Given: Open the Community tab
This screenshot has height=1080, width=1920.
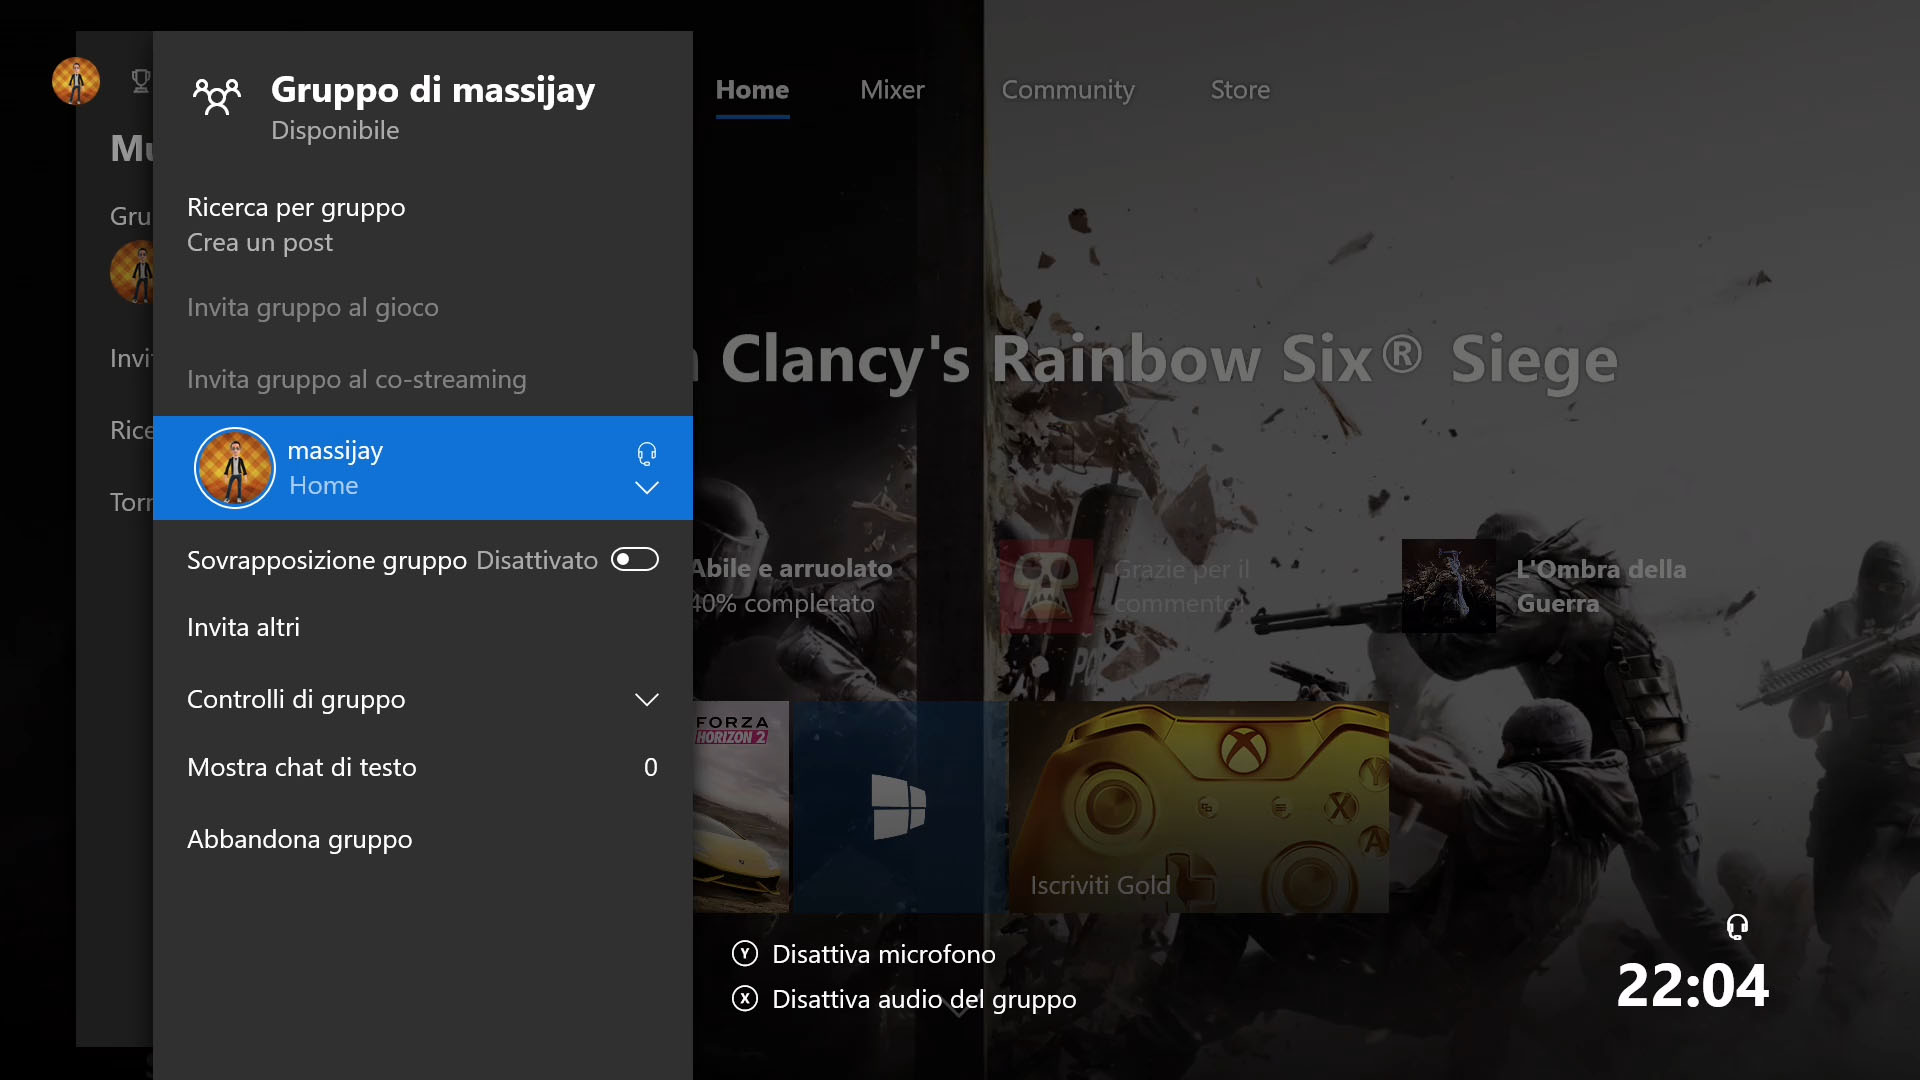Looking at the screenshot, I should coord(1068,90).
